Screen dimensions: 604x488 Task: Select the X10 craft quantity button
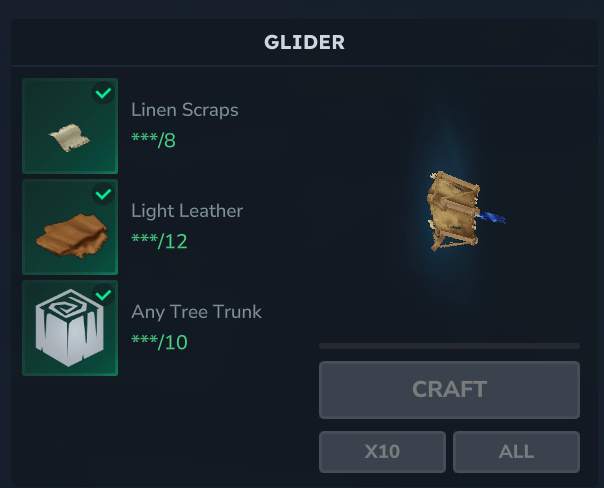pos(382,451)
